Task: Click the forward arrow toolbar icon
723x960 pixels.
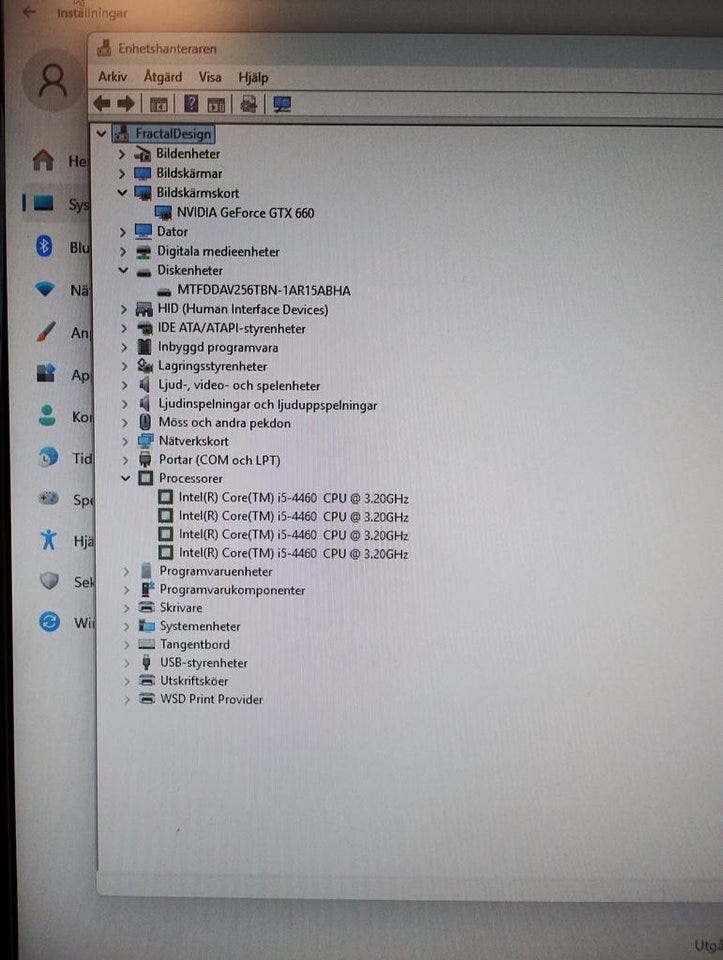Action: click(x=125, y=104)
